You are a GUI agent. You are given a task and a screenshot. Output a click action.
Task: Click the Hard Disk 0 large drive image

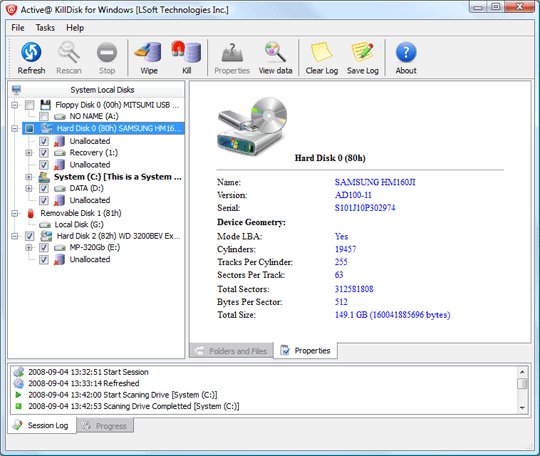coord(252,126)
